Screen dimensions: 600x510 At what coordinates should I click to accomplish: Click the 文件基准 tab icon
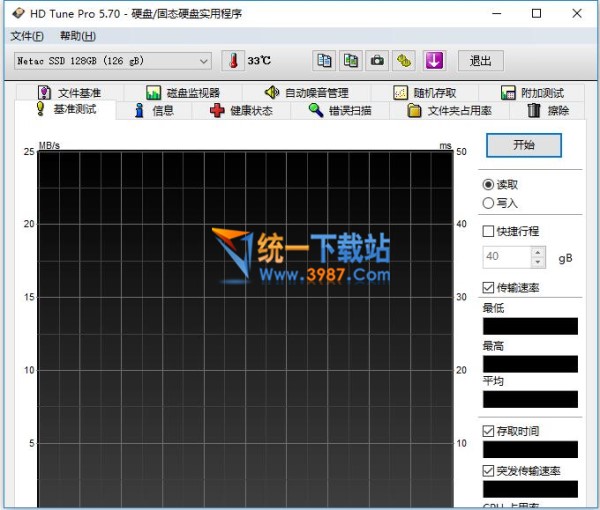44,93
